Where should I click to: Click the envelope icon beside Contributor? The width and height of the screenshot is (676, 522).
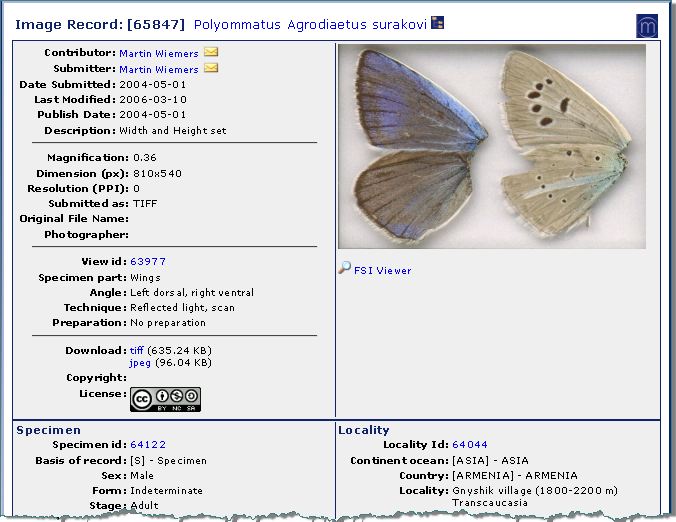211,53
